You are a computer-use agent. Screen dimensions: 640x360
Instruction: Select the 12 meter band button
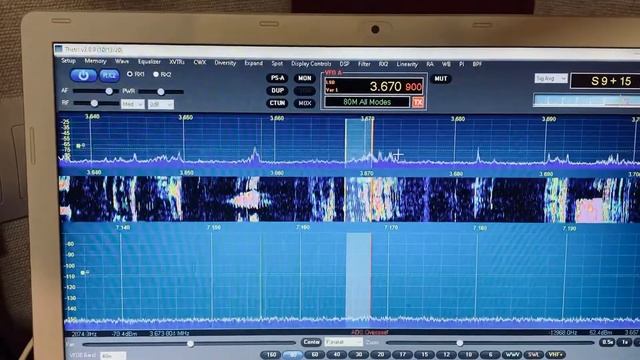[447, 355]
